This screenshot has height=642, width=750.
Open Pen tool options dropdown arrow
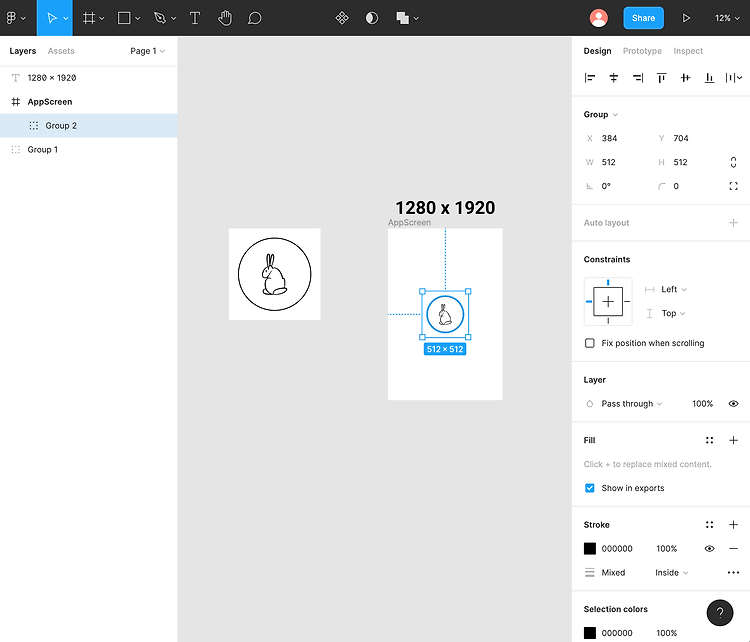[x=174, y=19]
